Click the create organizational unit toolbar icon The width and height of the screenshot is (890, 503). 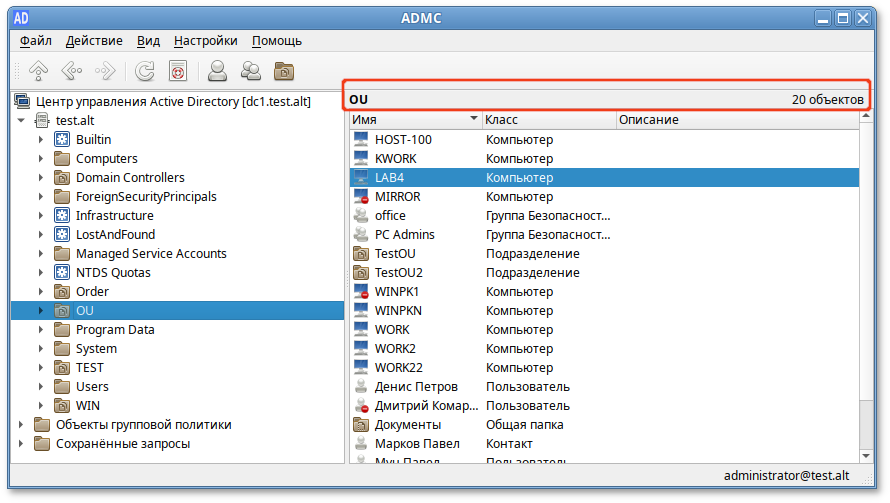[x=284, y=71]
